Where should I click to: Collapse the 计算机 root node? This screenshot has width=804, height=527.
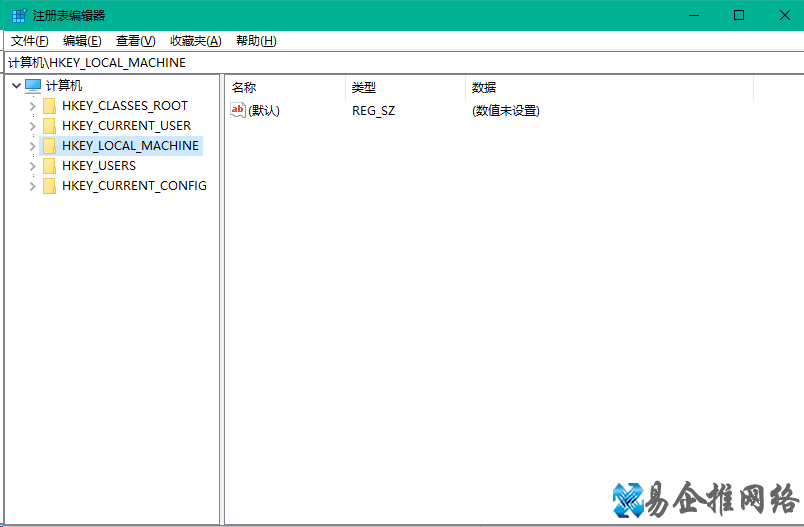16,86
